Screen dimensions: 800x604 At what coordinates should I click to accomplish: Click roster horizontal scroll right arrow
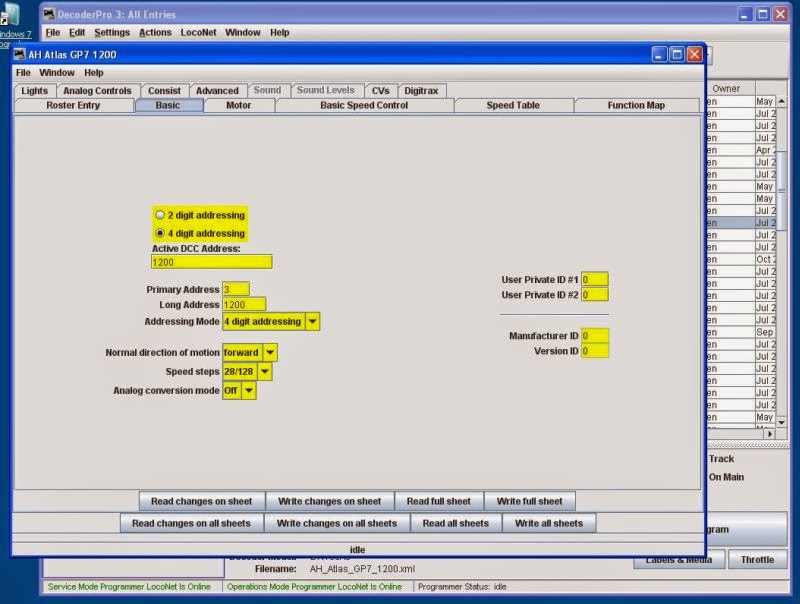(x=769, y=434)
